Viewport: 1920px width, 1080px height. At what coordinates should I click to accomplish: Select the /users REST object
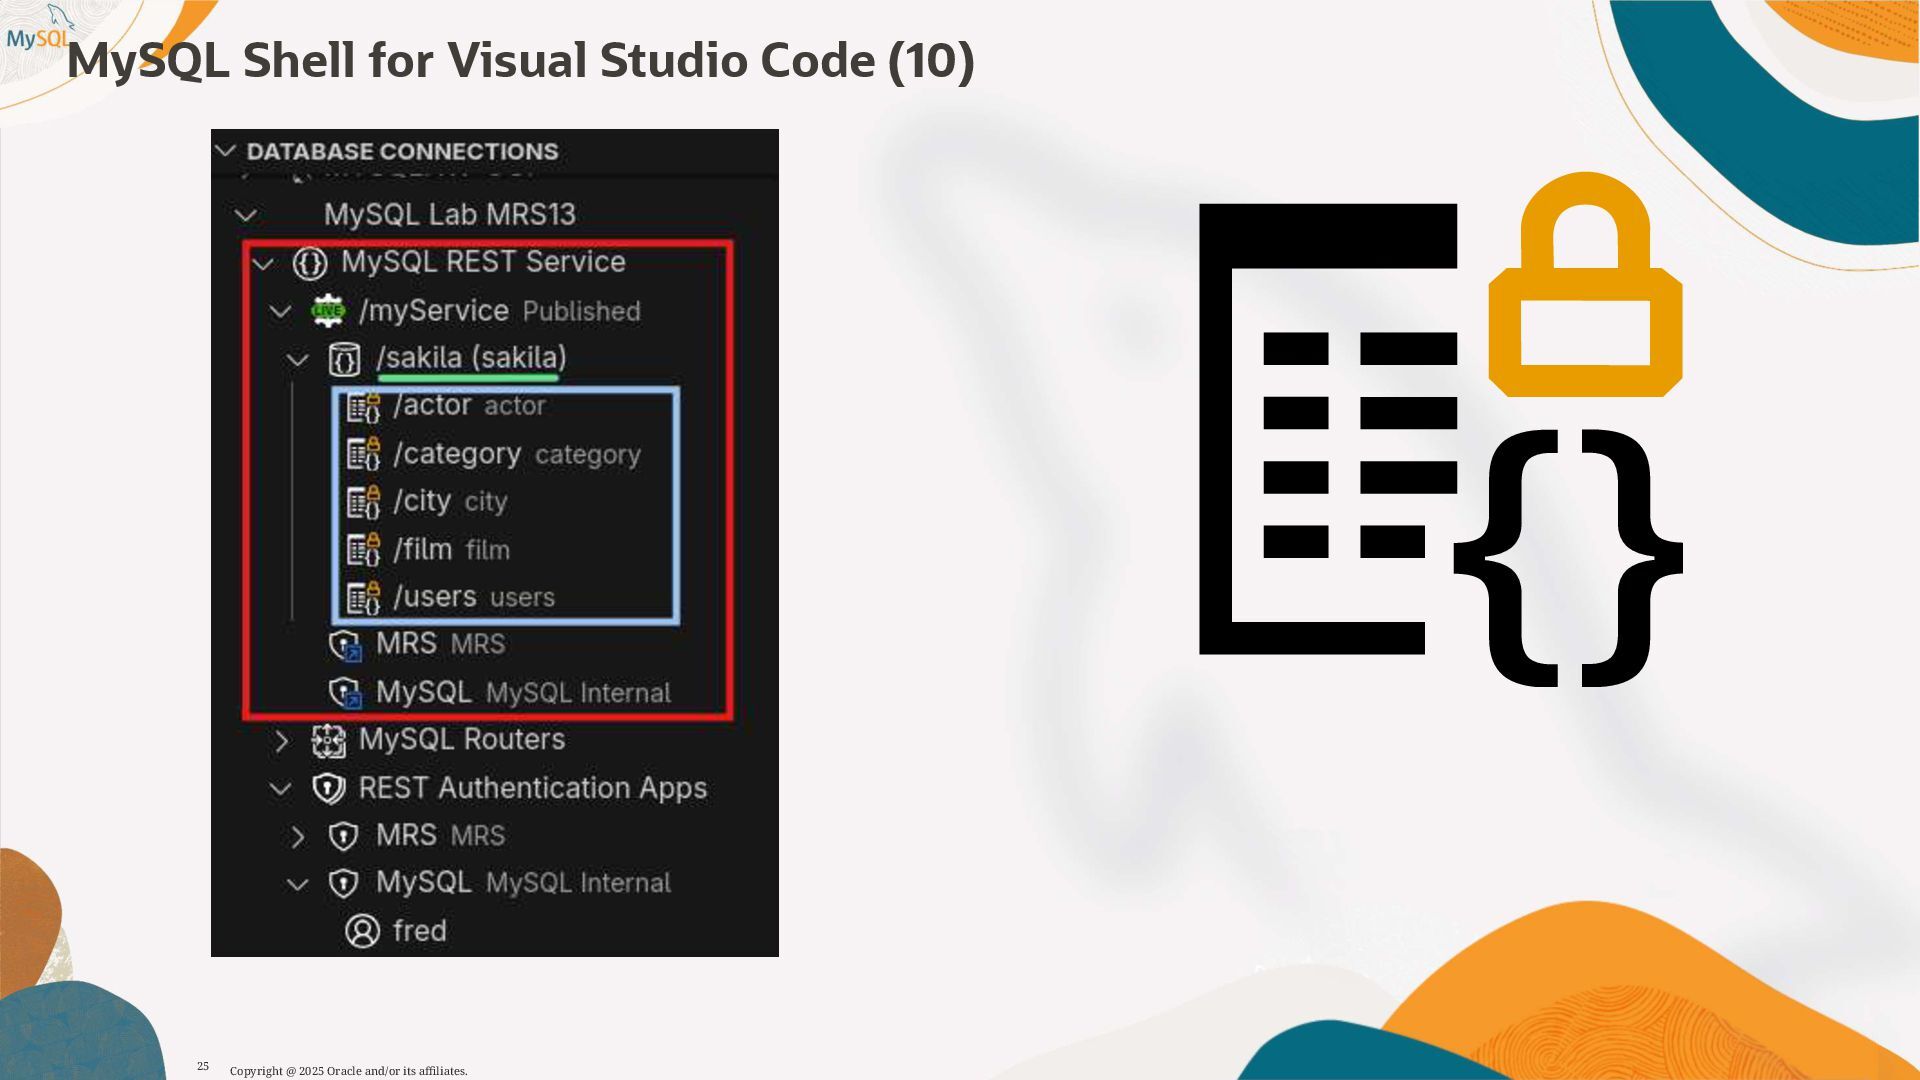[435, 597]
